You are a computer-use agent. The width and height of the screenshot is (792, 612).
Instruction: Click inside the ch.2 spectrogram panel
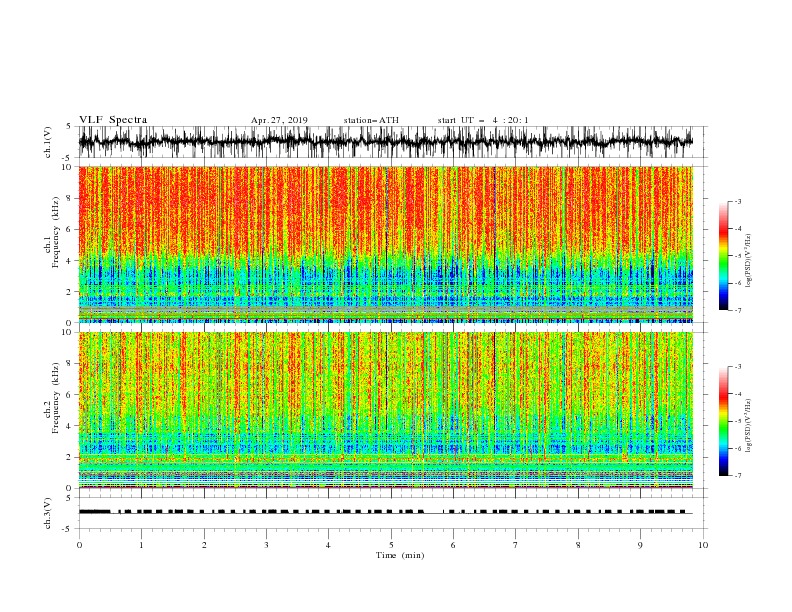coord(386,410)
